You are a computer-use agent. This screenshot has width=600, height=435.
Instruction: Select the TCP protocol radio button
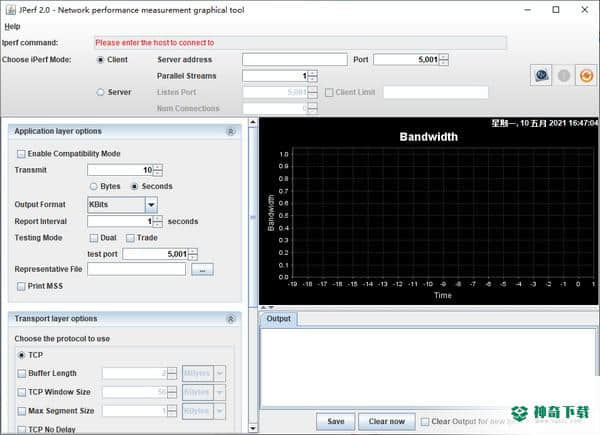[21, 355]
